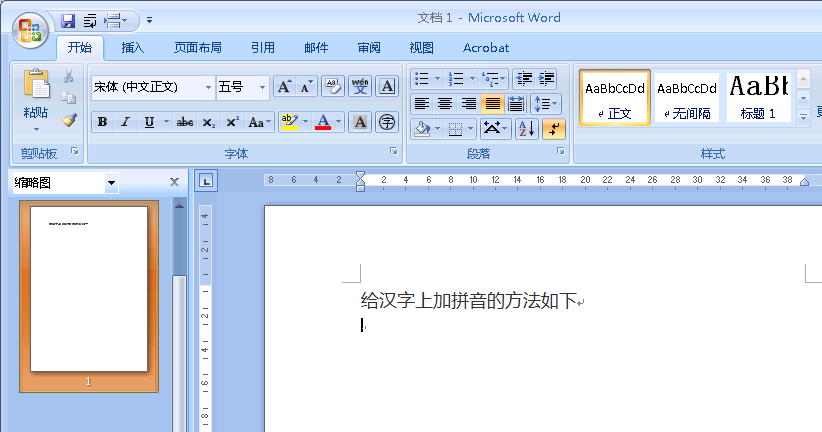Expand the 粘贴 dropdown arrow
822x432 pixels.
(36, 129)
